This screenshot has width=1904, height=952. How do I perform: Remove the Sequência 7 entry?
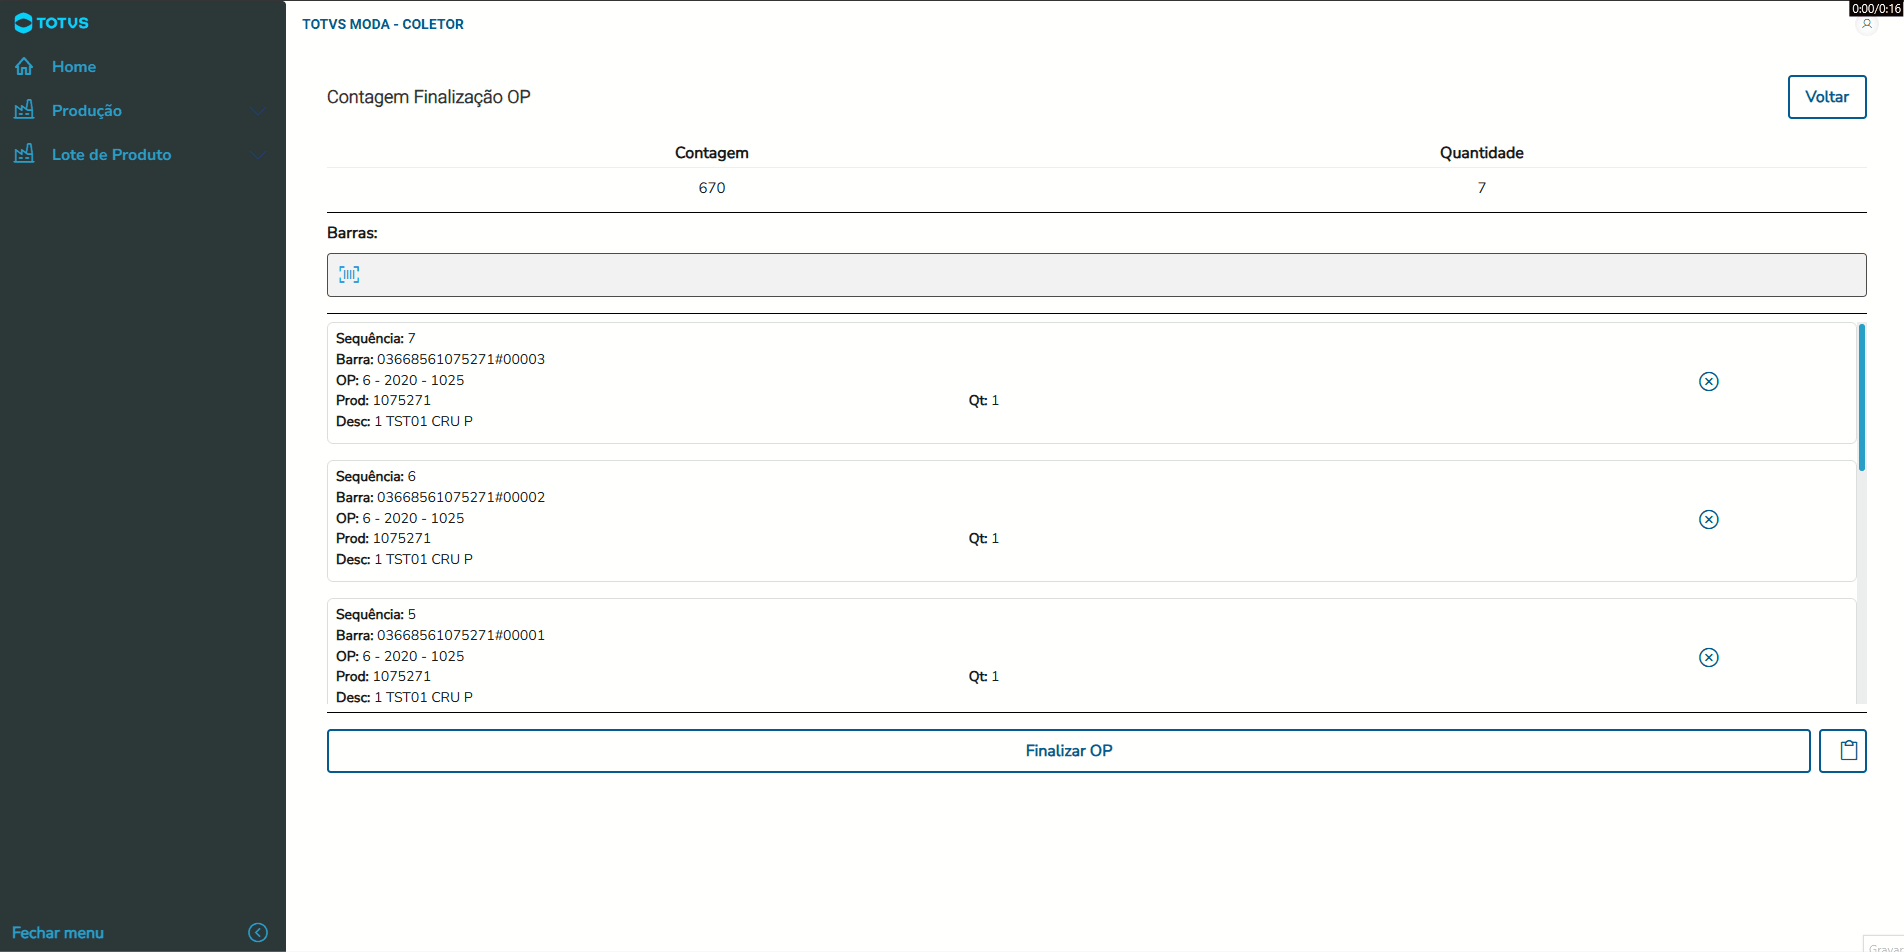point(1709,381)
